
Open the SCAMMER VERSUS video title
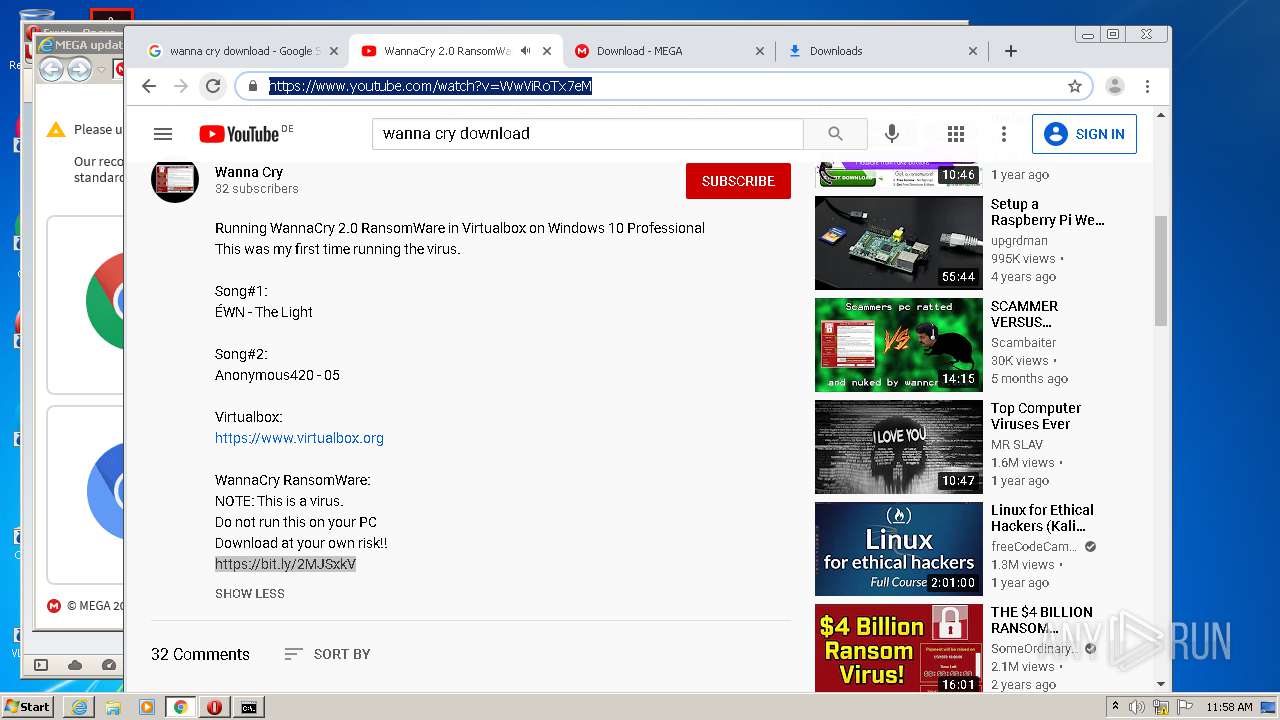[1024, 314]
